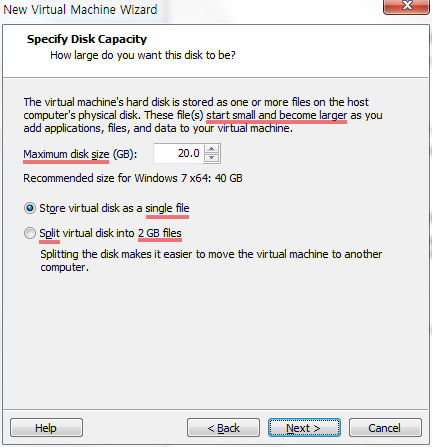Click the underlined 'start small and become larger' phrase
The height and width of the screenshot is (447, 432).
point(276,115)
